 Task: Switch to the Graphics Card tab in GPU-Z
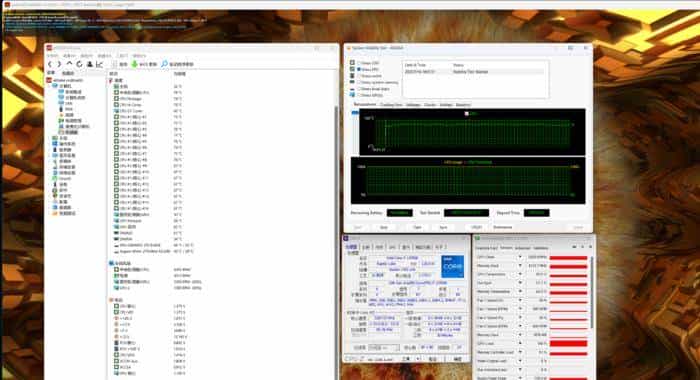[487, 248]
